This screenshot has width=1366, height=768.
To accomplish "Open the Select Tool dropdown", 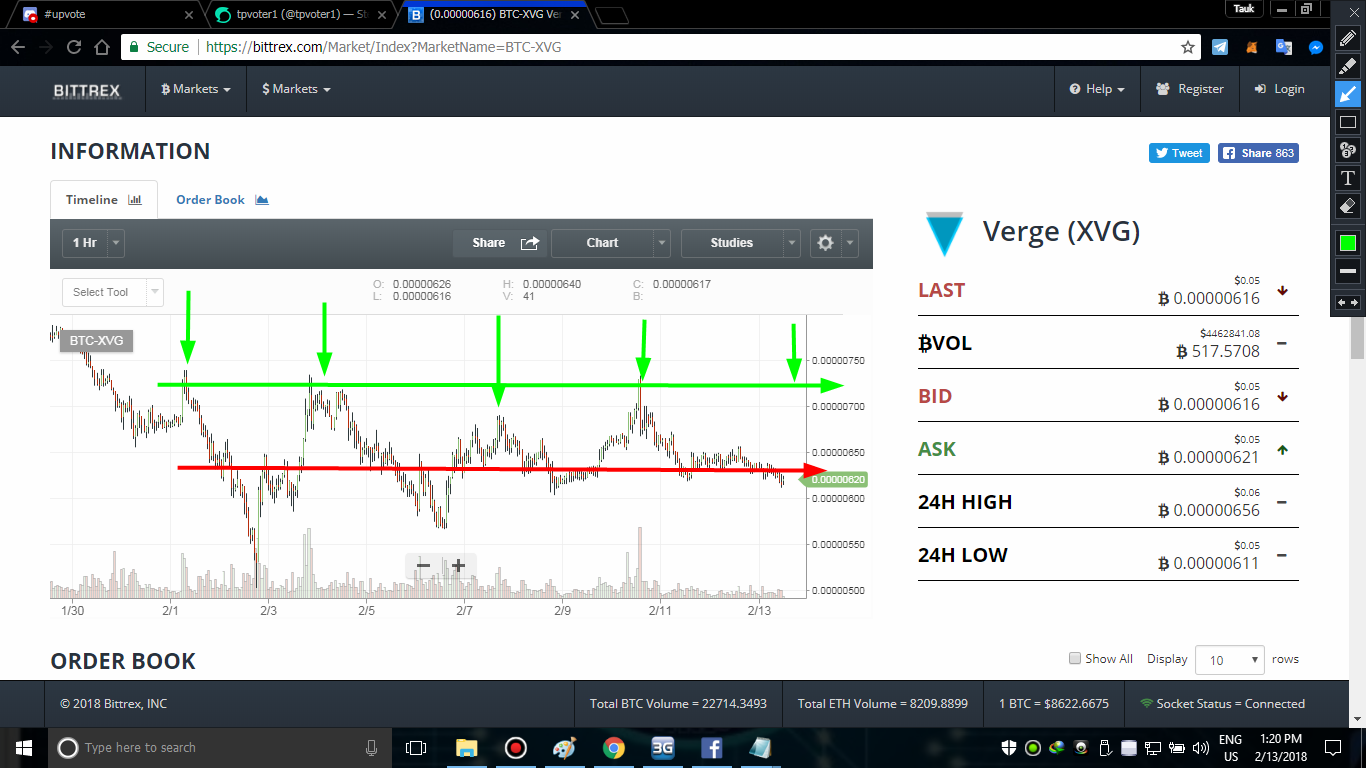I will (112, 292).
